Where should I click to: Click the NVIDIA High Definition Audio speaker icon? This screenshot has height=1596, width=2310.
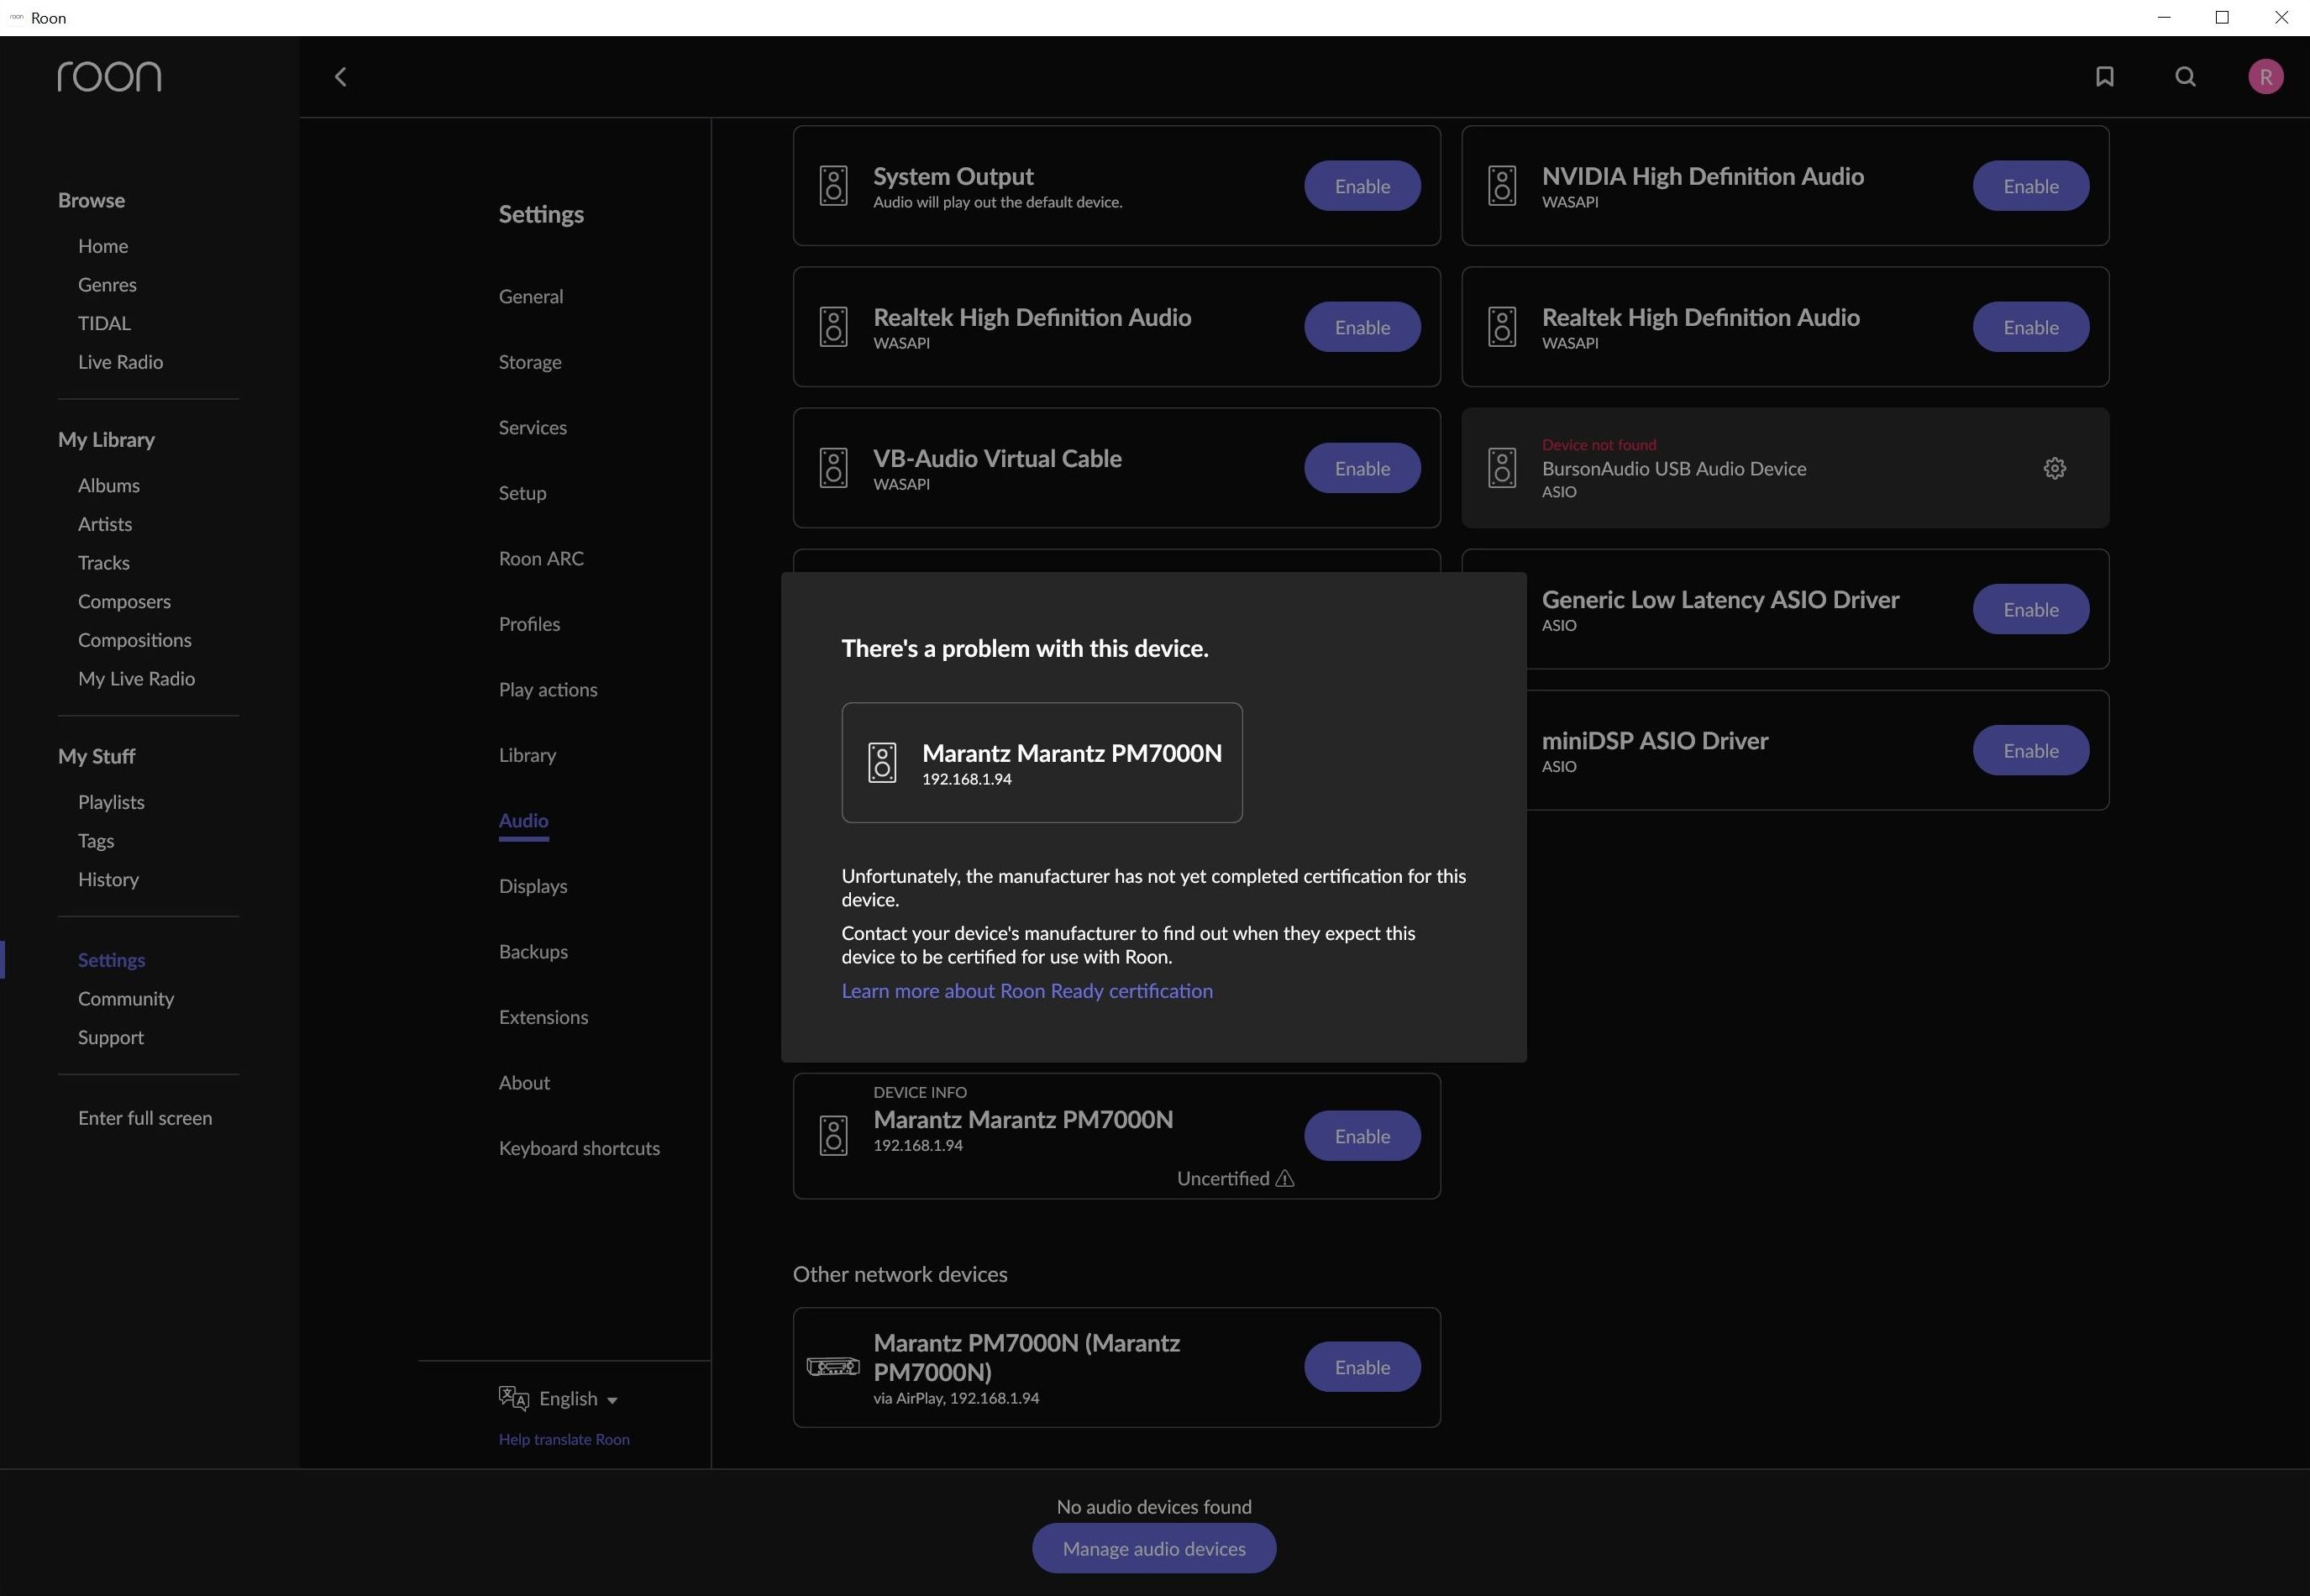point(1502,186)
